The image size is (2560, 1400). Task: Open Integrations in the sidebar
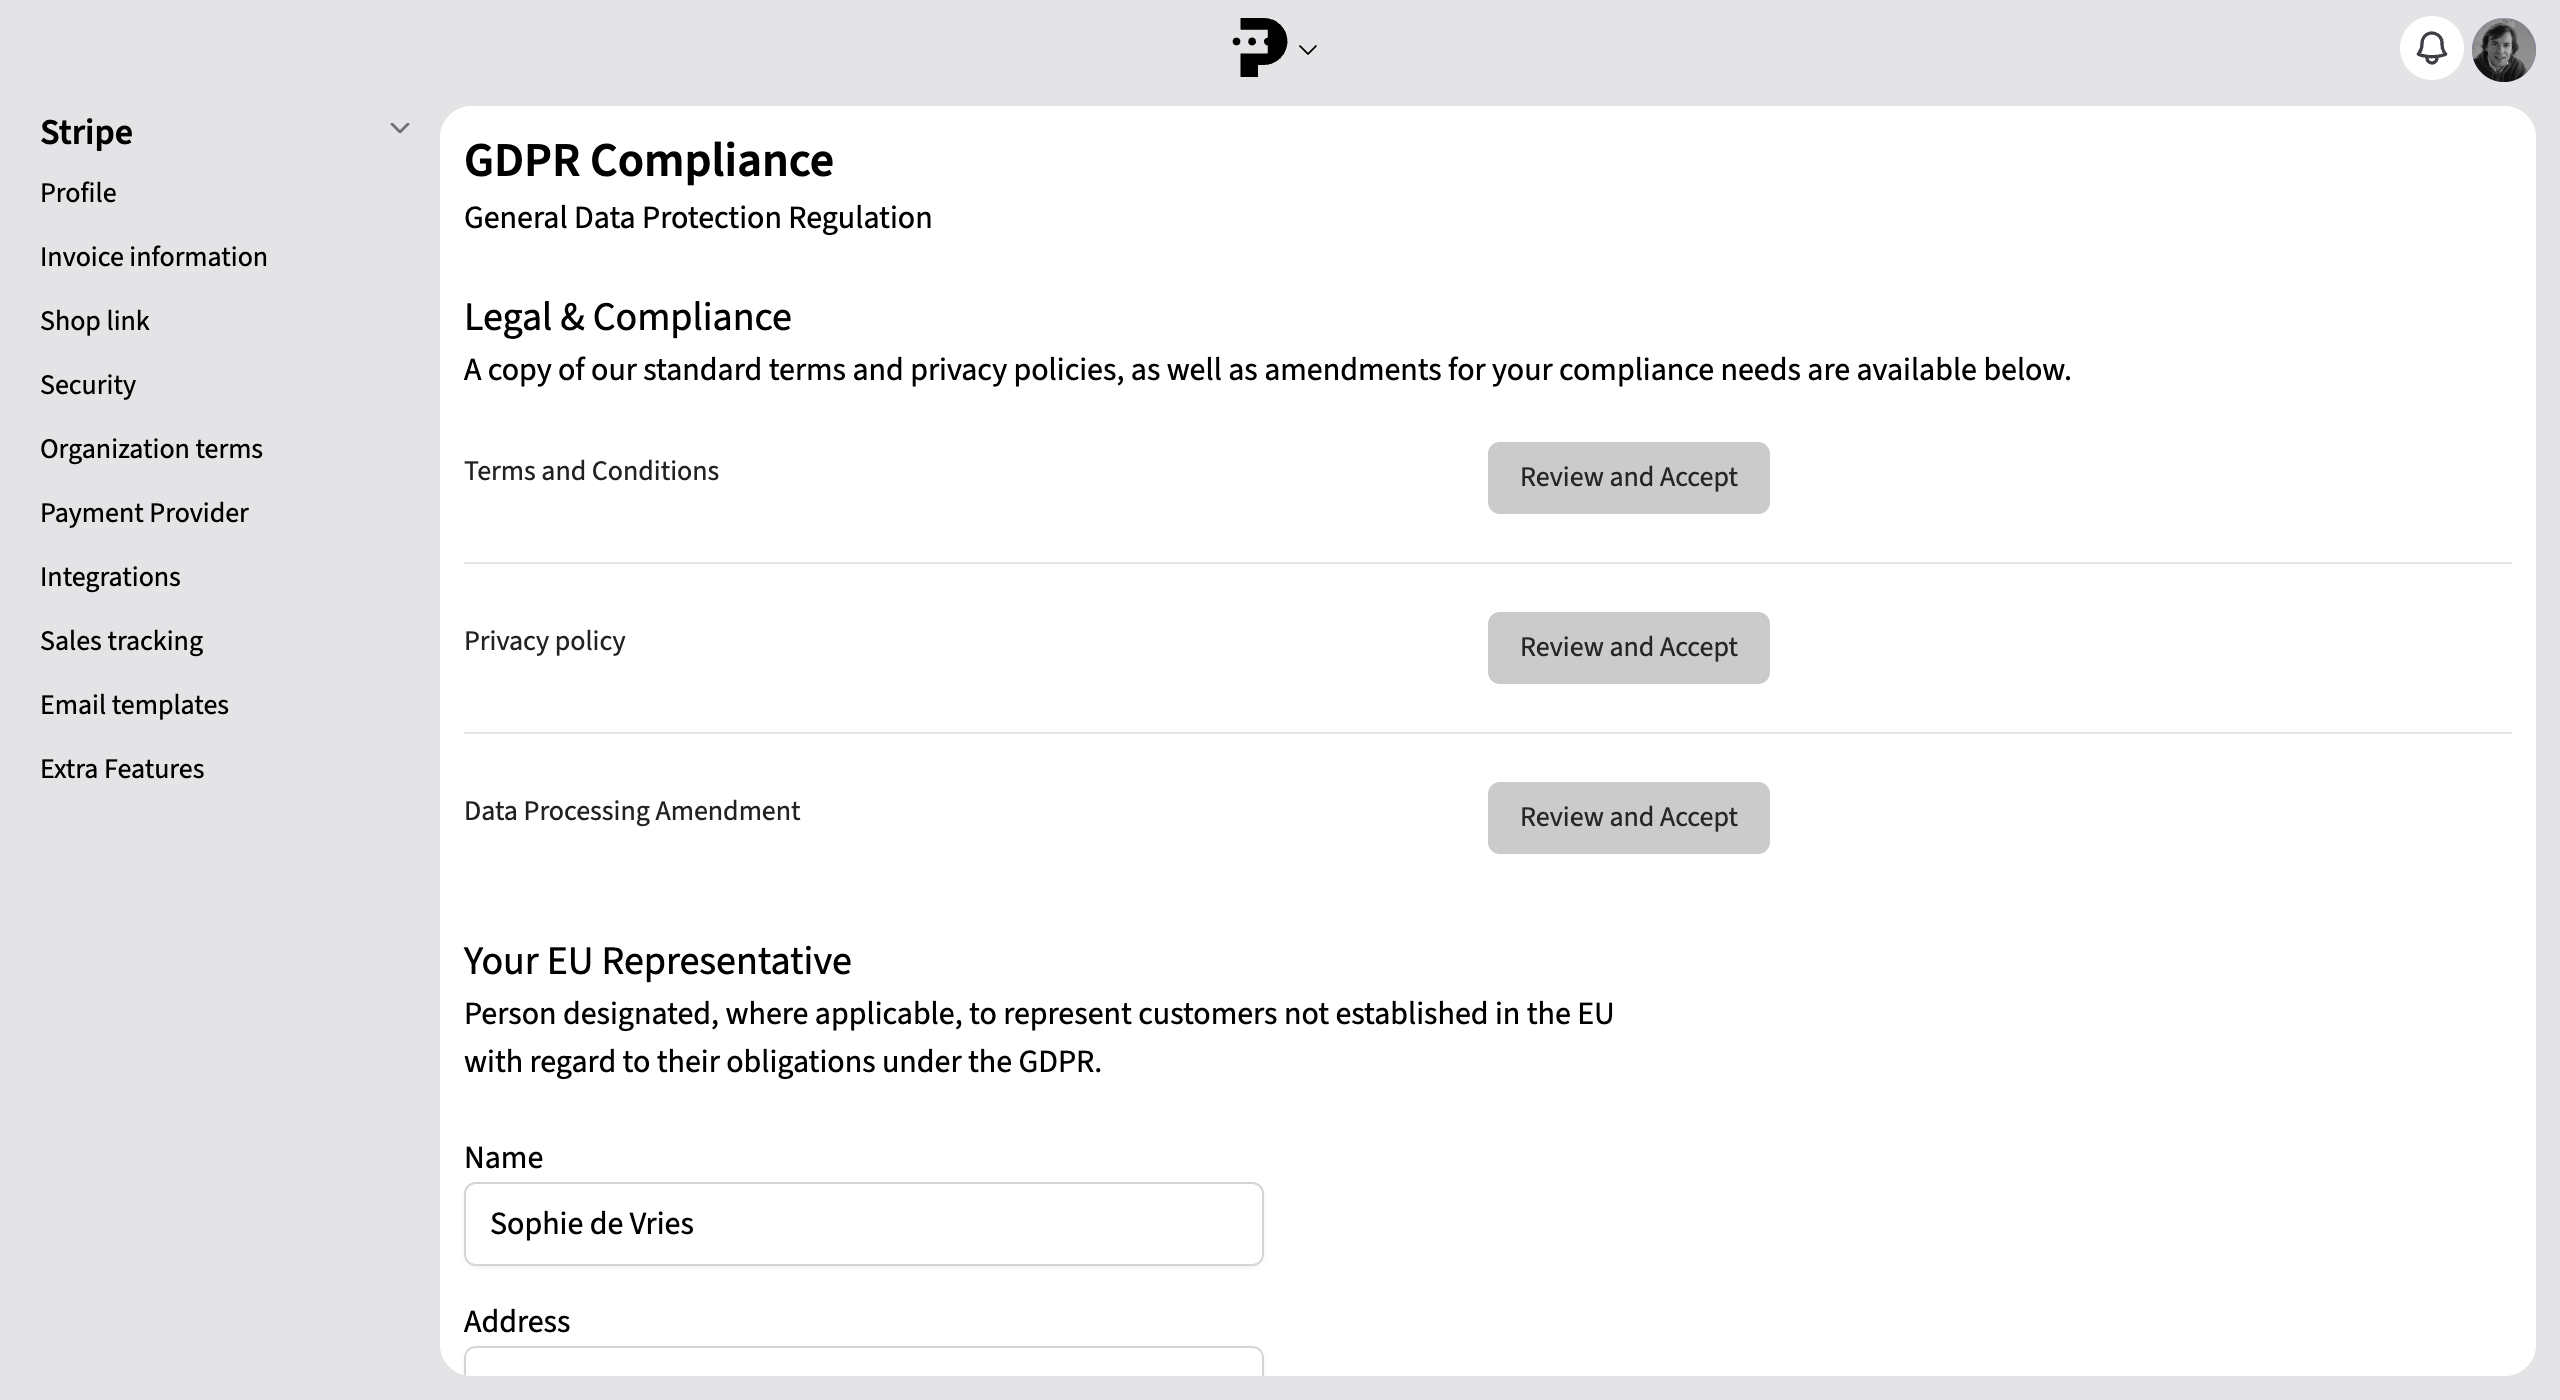click(110, 577)
